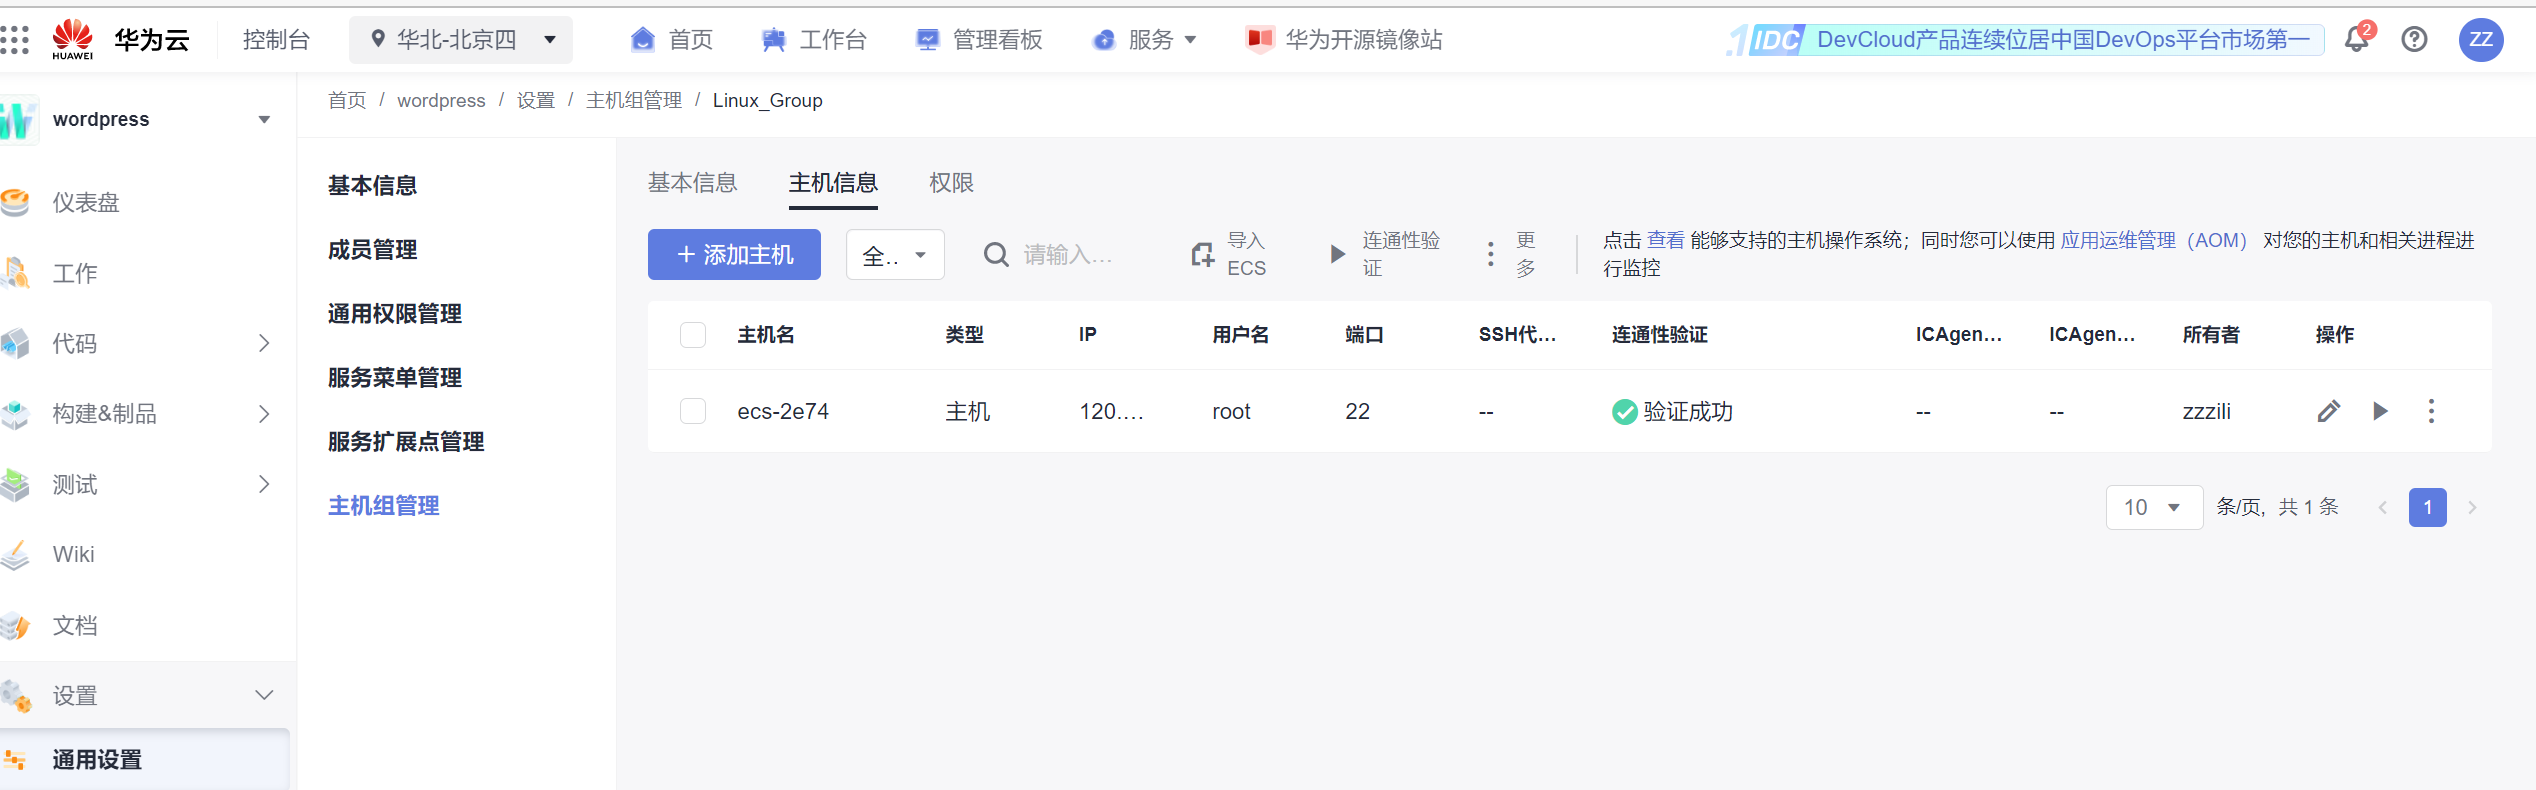Click the search magnifier icon

click(996, 255)
